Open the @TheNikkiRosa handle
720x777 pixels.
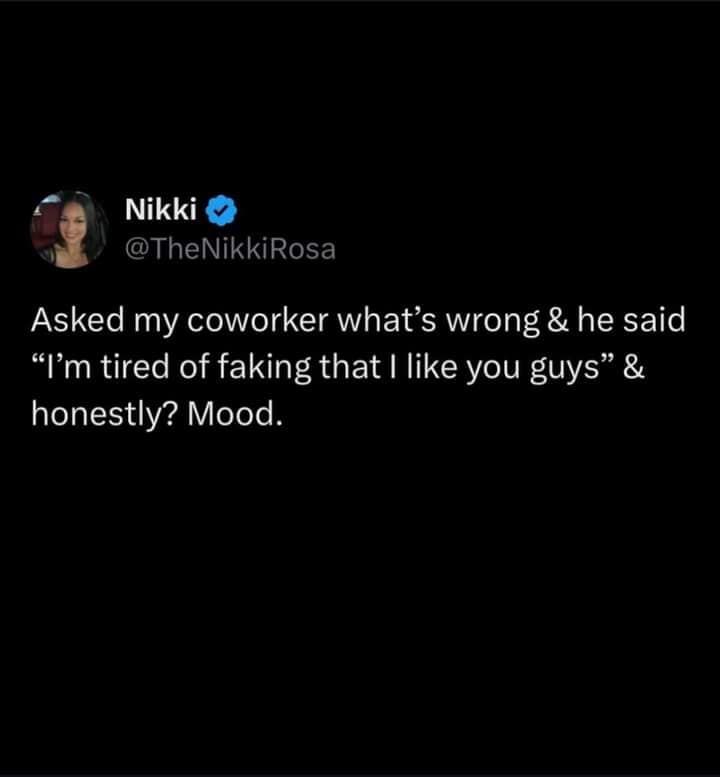230,249
